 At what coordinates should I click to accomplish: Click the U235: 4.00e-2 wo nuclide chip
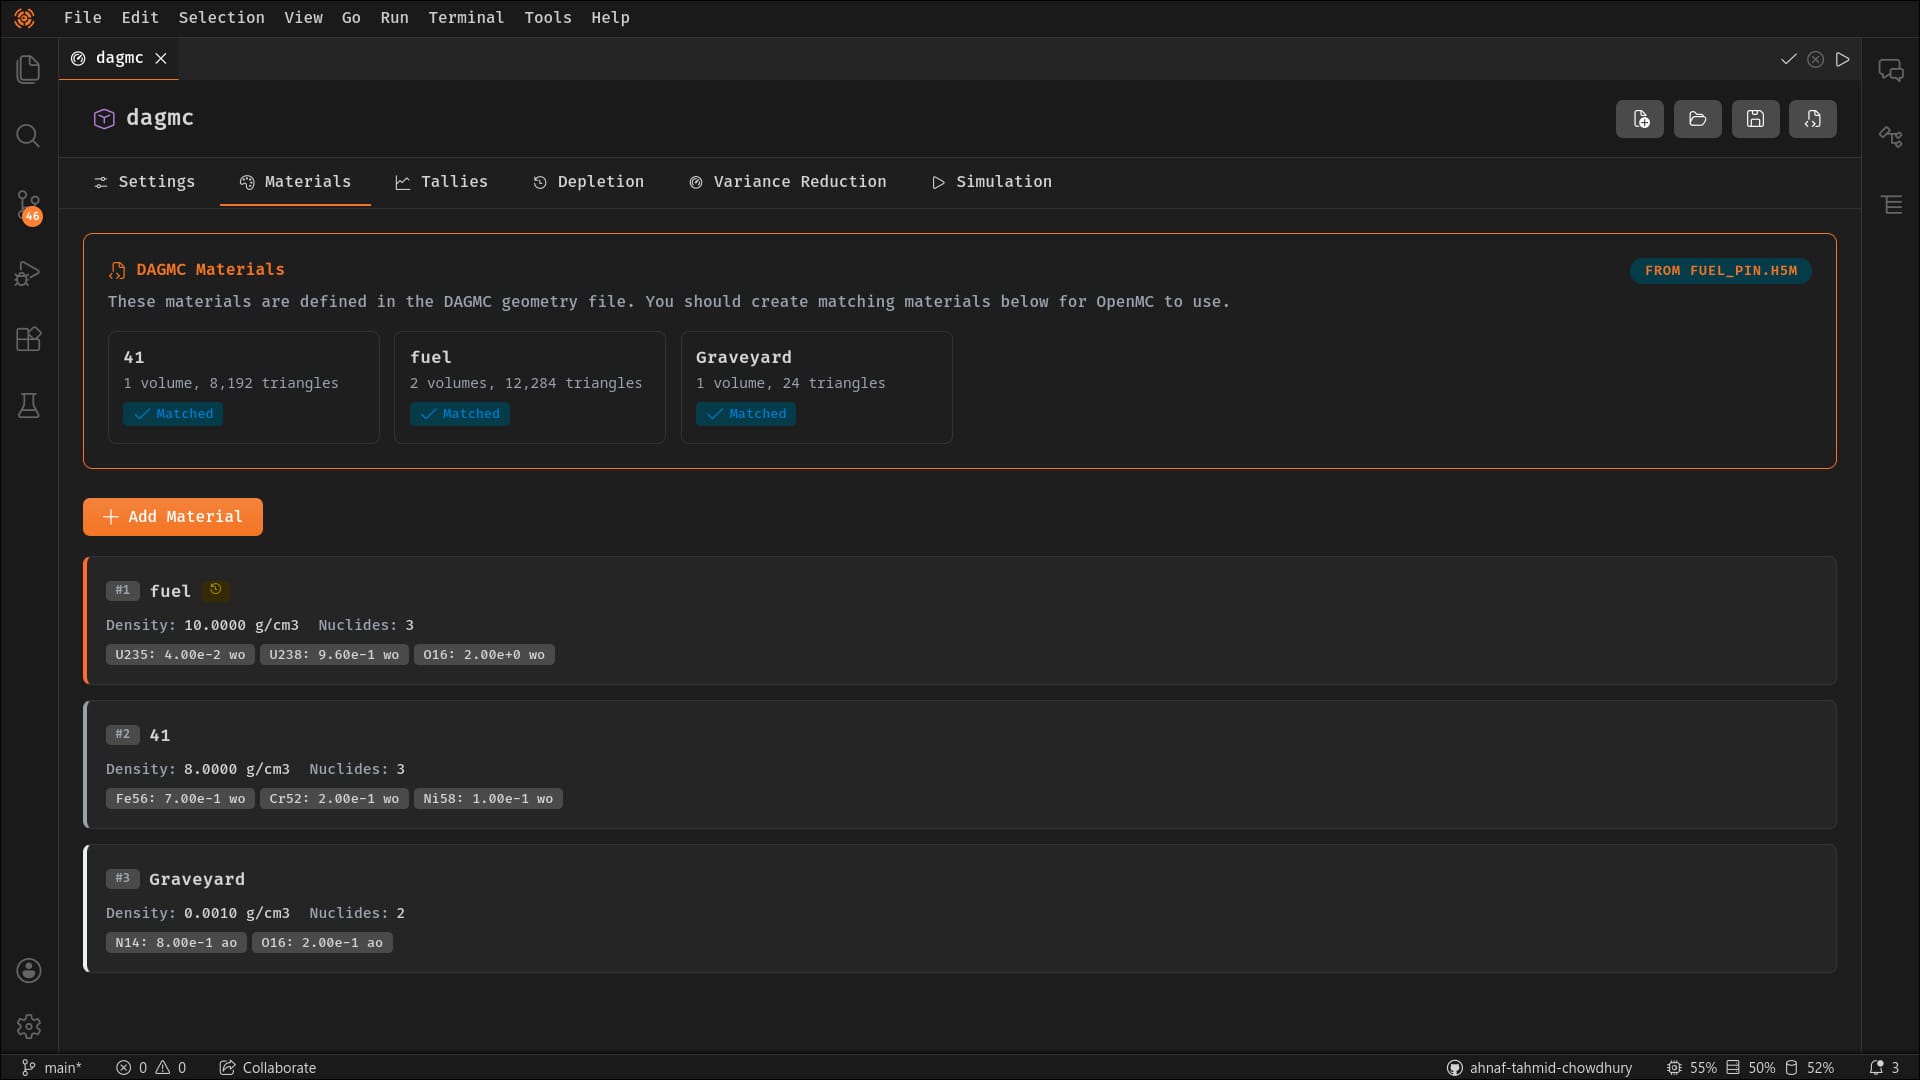pyautogui.click(x=180, y=655)
